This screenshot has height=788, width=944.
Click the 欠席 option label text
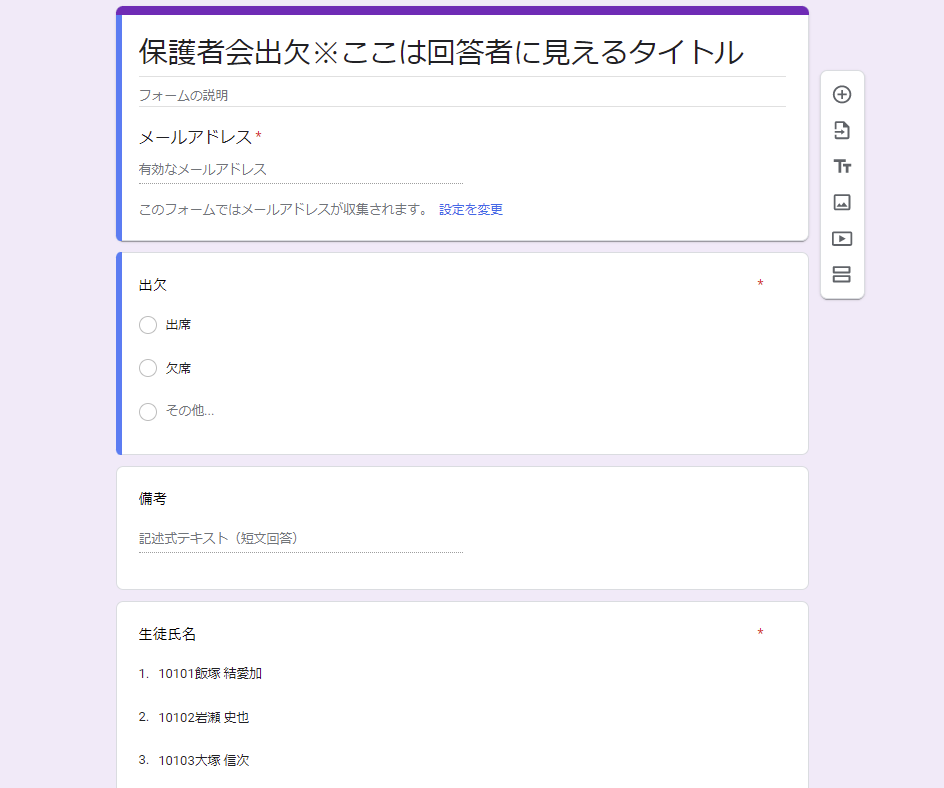(178, 368)
